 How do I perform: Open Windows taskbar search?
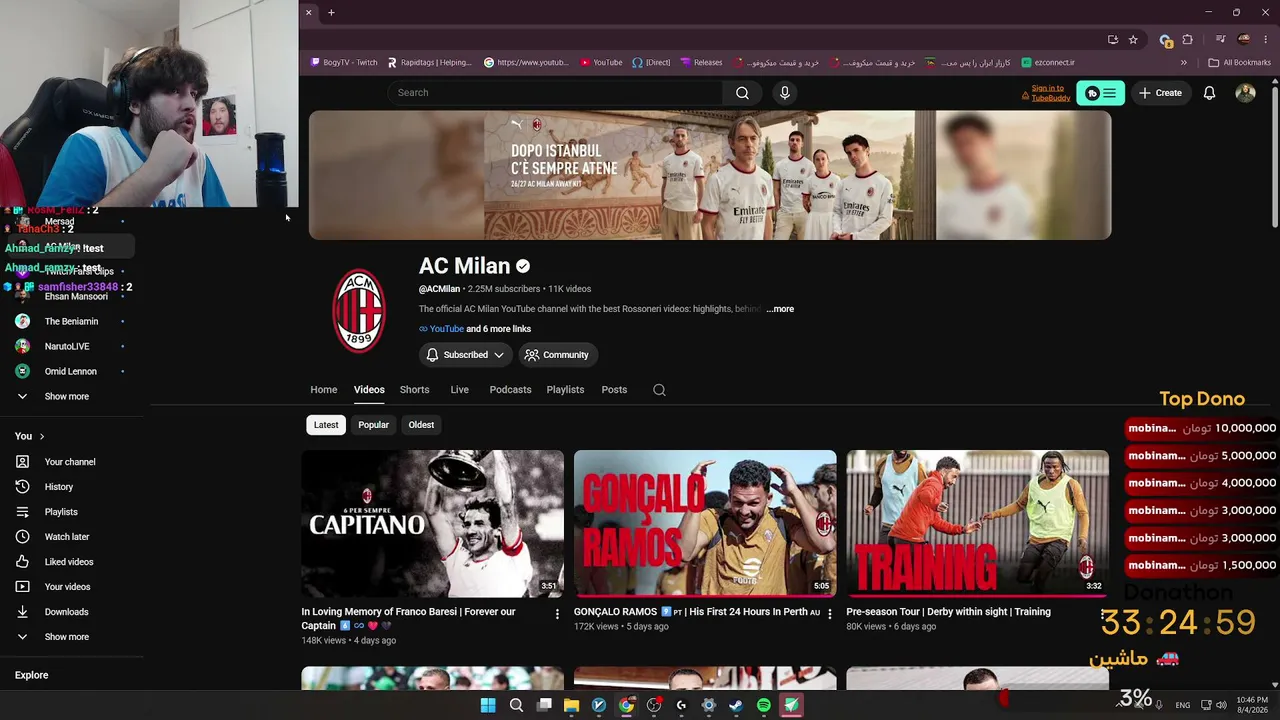point(516,705)
